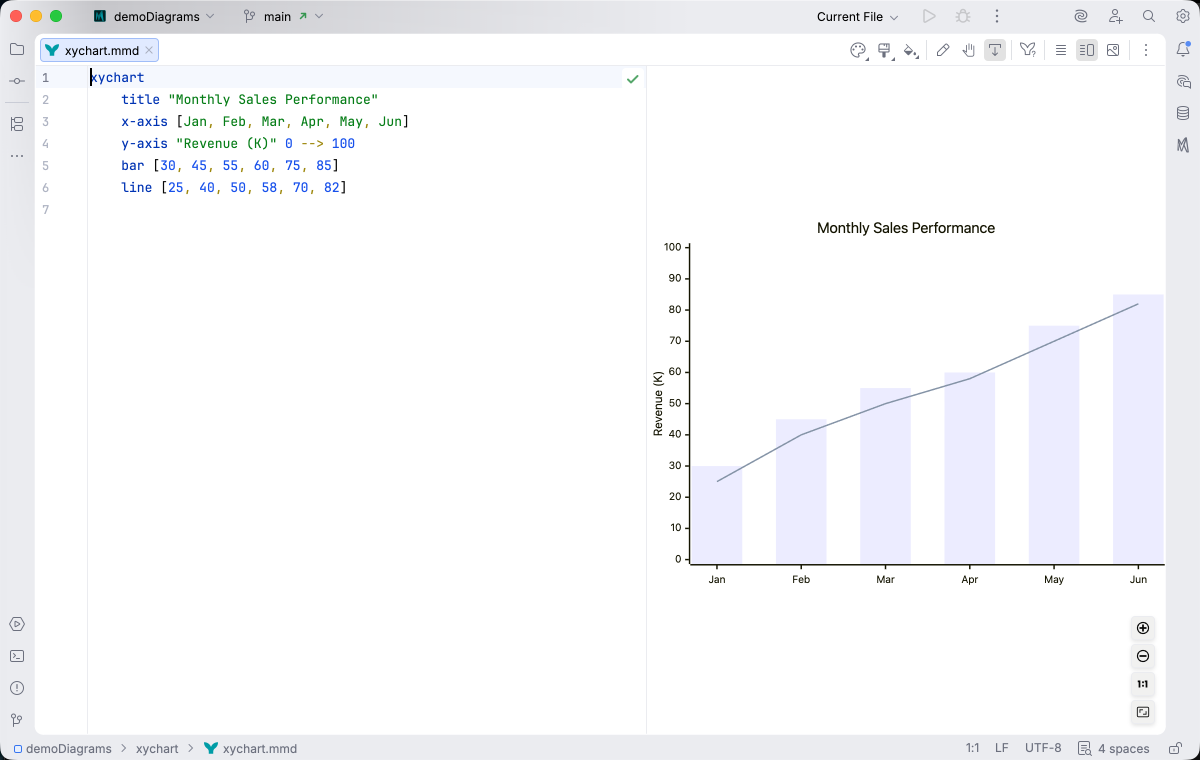Open the Problems tool window
The width and height of the screenshot is (1200, 760).
click(x=17, y=688)
